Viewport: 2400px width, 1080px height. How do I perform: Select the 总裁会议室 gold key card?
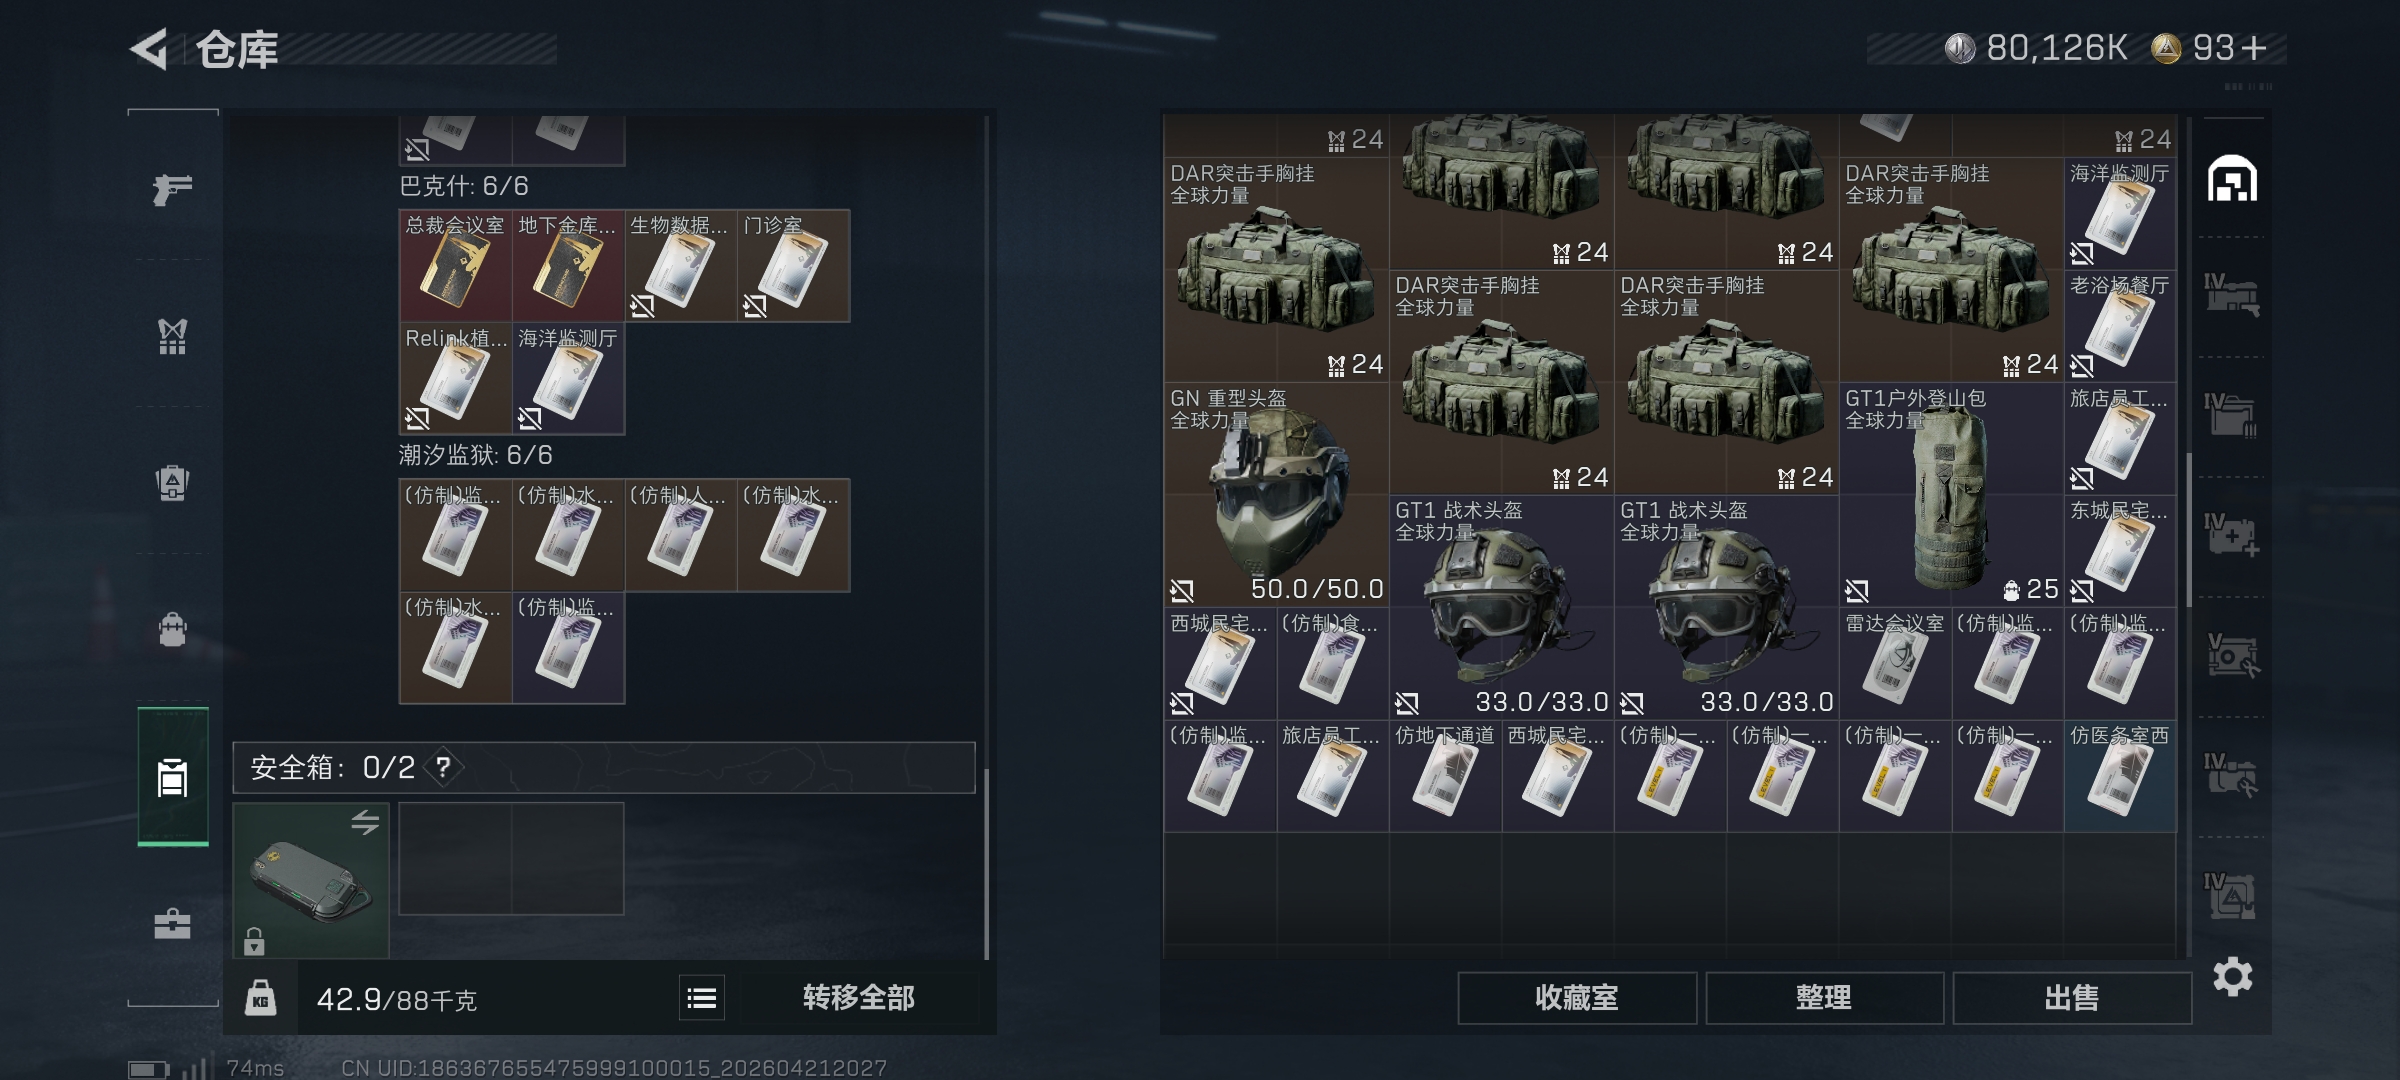(455, 265)
